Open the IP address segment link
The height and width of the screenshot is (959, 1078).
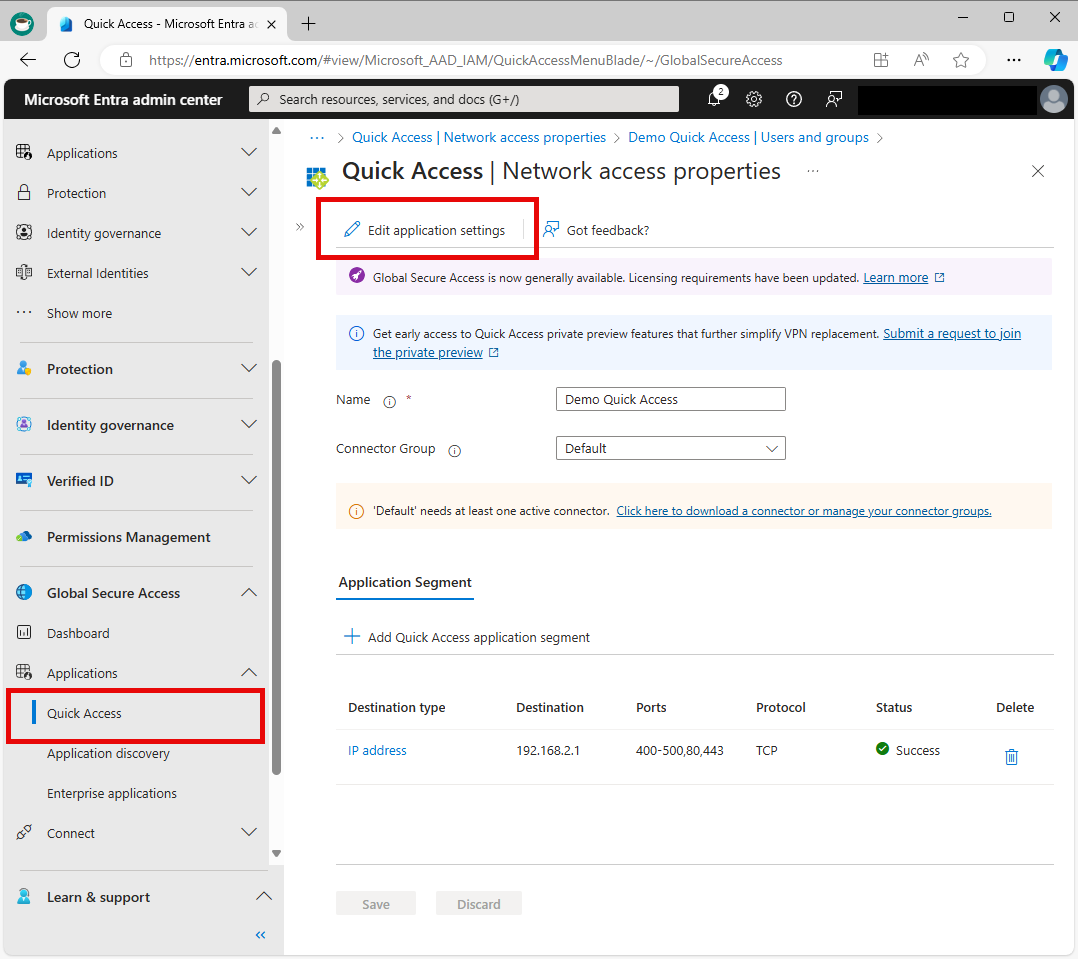pyautogui.click(x=377, y=751)
